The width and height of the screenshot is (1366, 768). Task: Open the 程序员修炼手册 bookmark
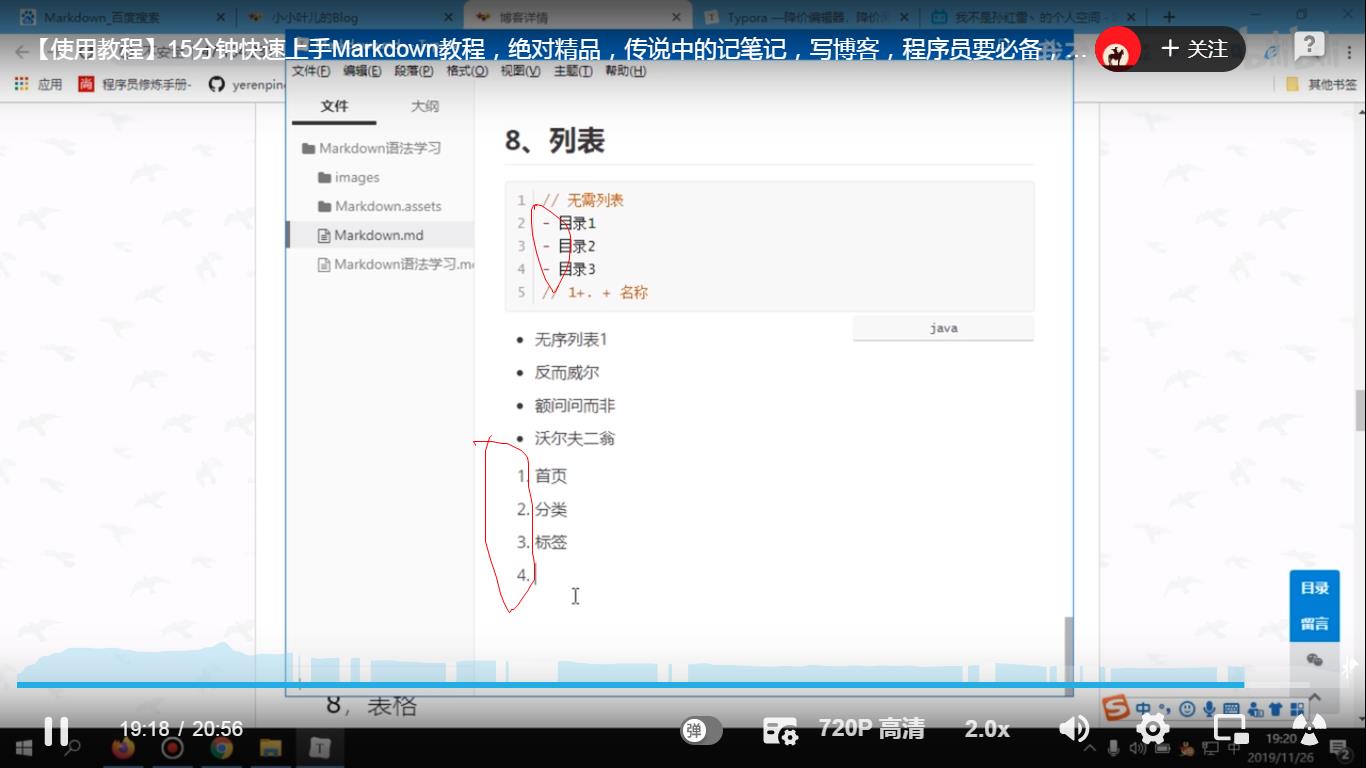pyautogui.click(x=136, y=84)
